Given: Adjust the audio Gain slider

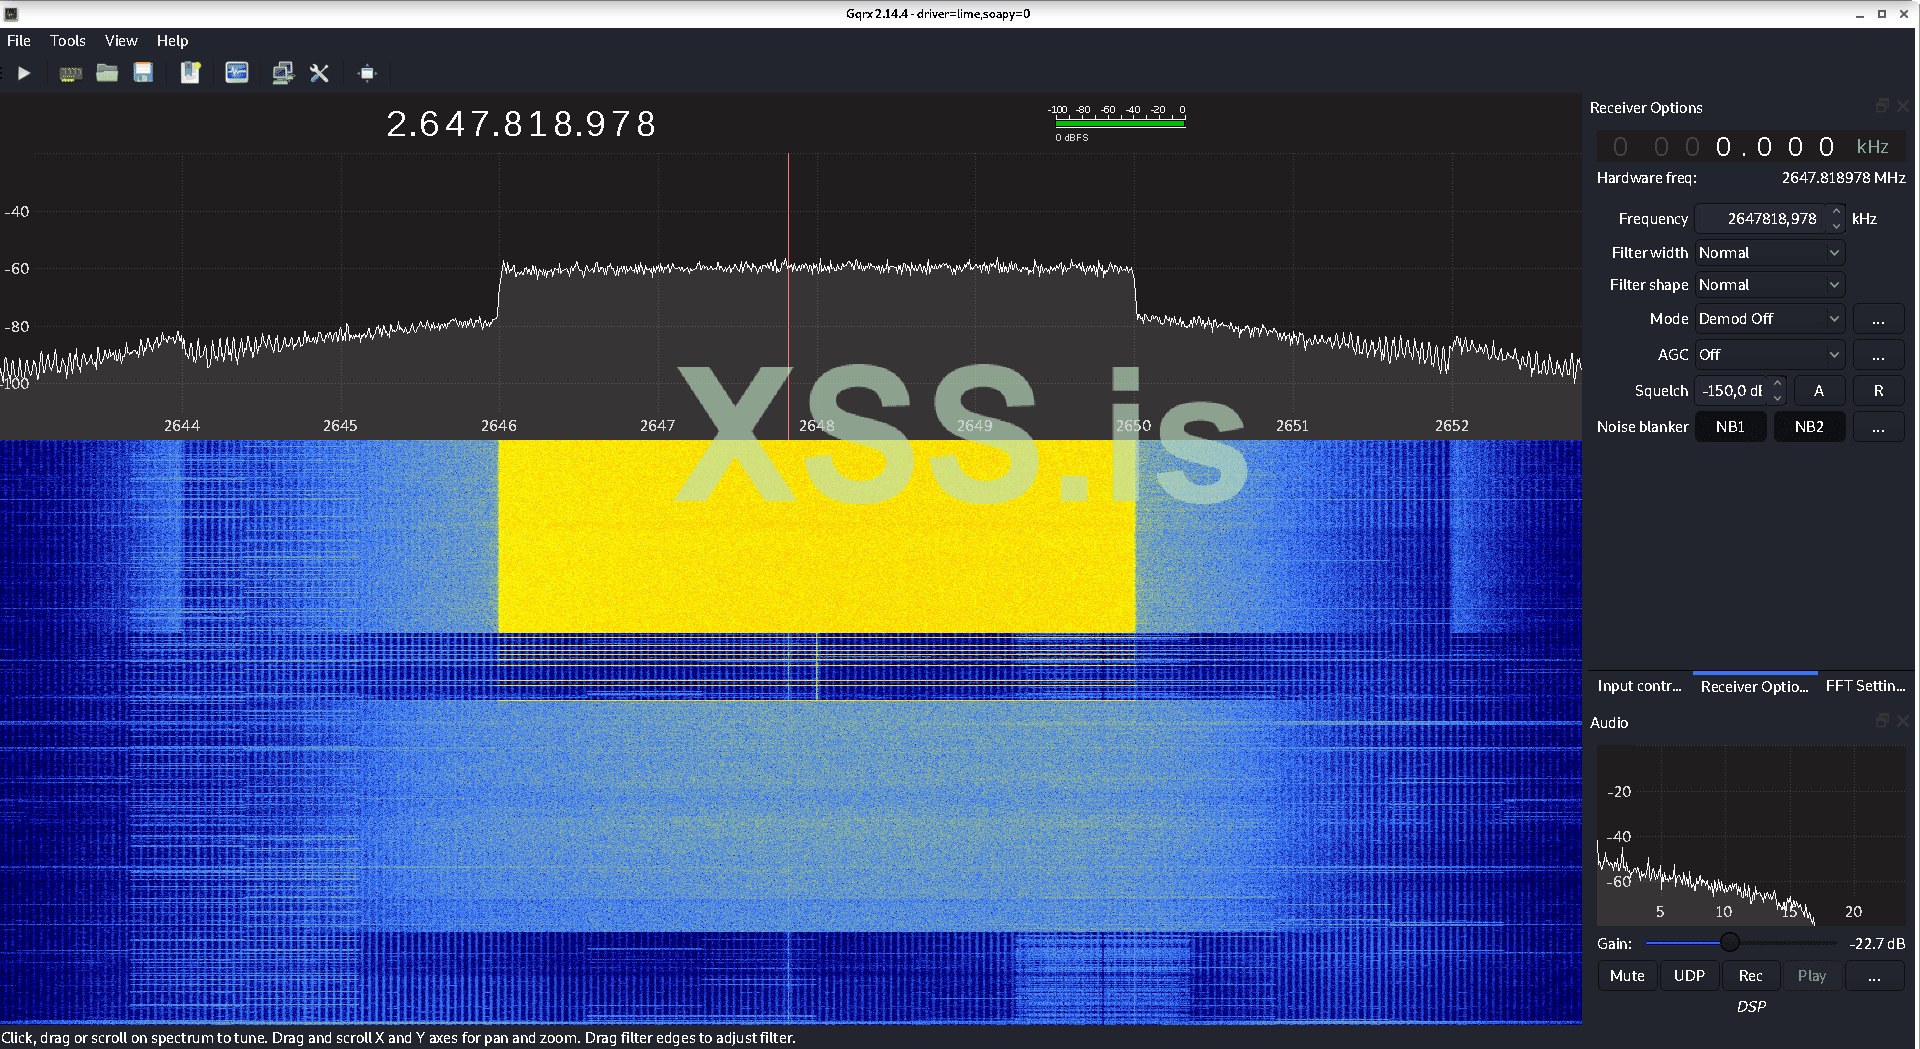Looking at the screenshot, I should 1730,942.
